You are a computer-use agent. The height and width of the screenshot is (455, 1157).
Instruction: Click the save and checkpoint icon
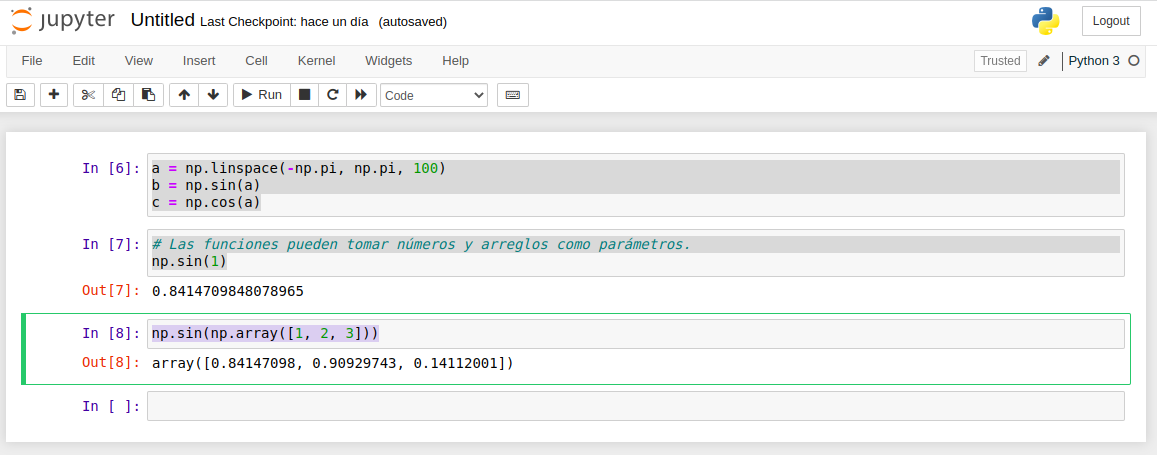[x=20, y=95]
